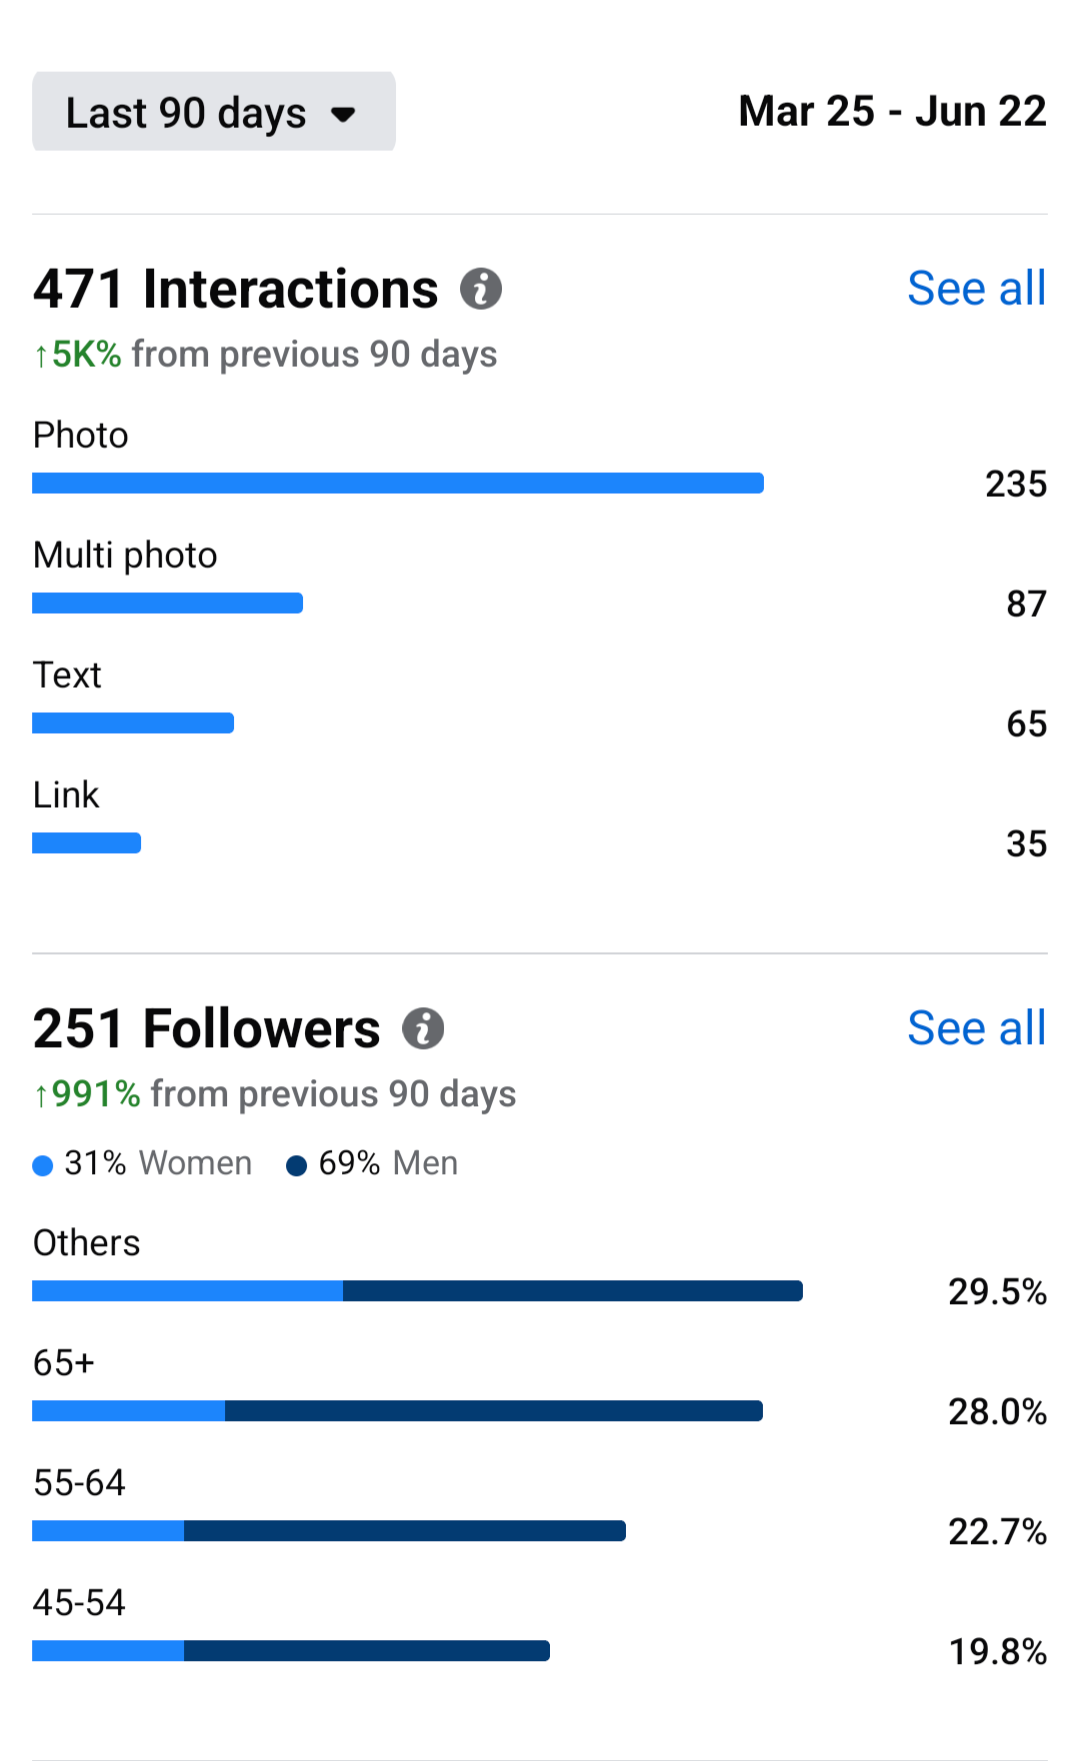The height and width of the screenshot is (1761, 1080).
Task: Tap the 251 Followers heading
Action: tap(207, 1028)
